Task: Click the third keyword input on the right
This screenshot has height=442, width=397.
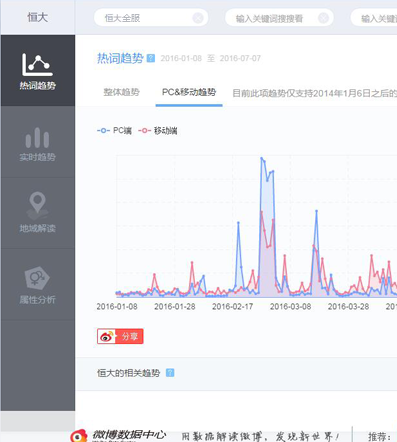Action: click(374, 18)
